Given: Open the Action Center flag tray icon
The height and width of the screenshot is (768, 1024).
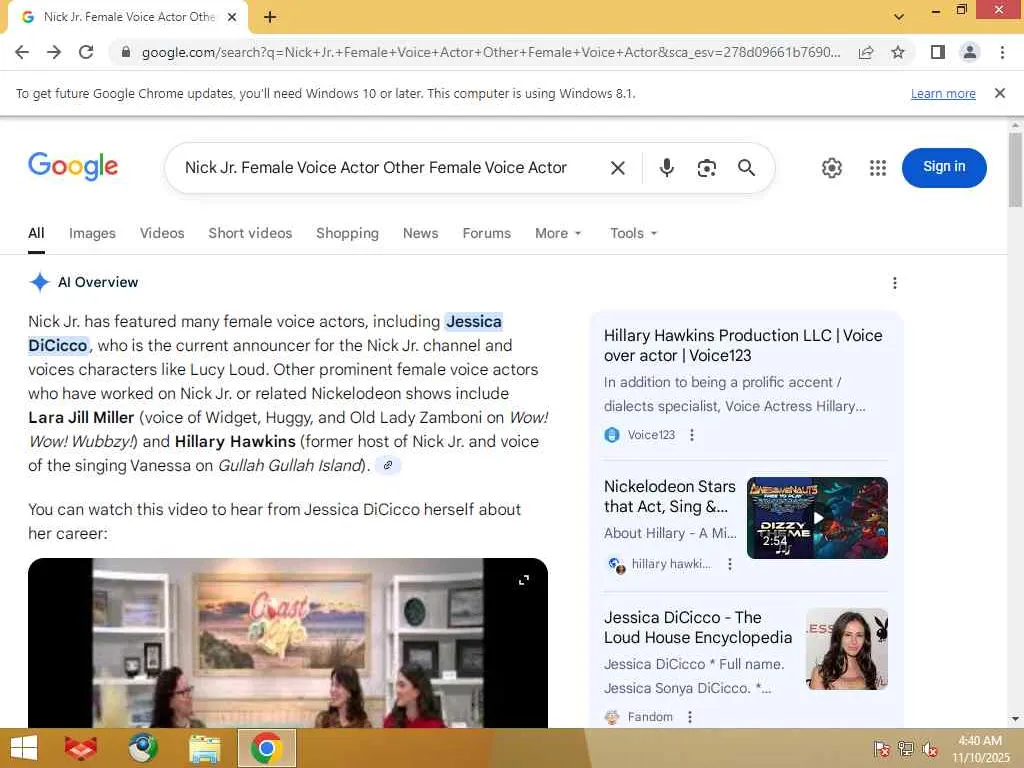Looking at the screenshot, I should 882,749.
